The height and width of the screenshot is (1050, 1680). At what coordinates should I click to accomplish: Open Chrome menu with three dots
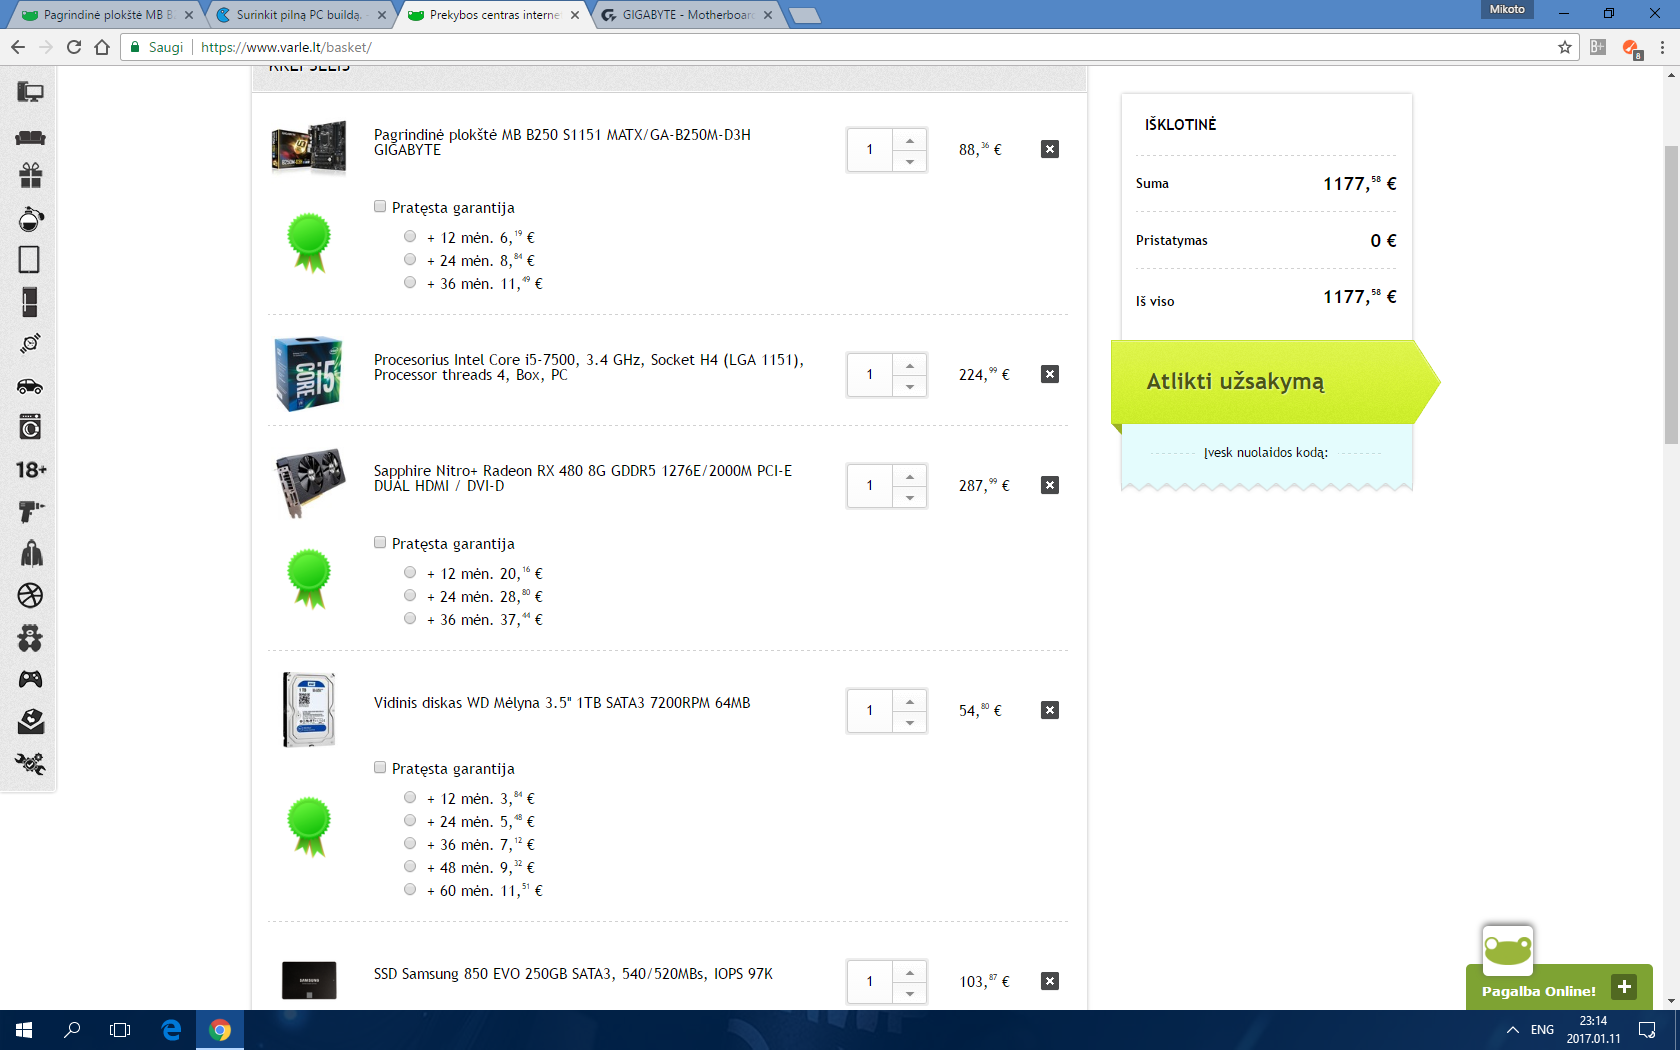(1662, 47)
